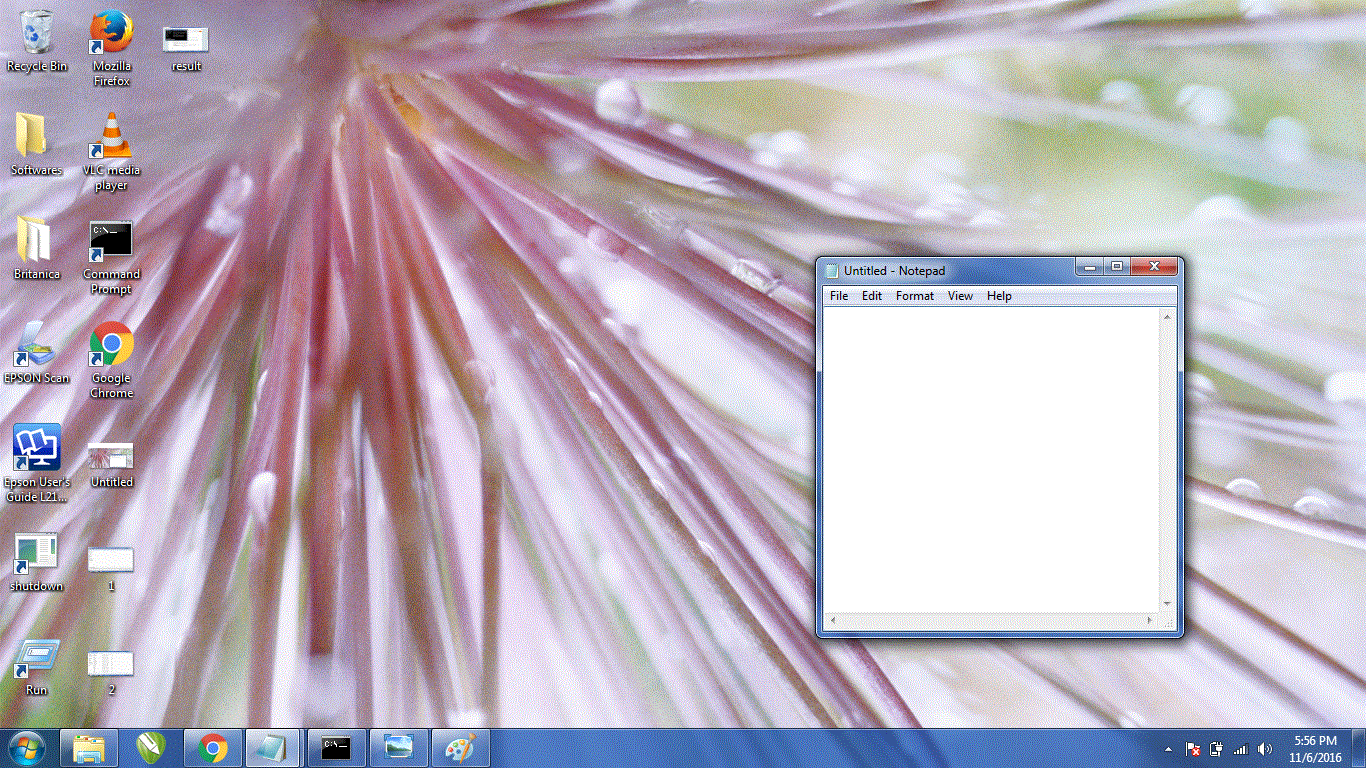The image size is (1366, 768).
Task: Open the Help menu in Notepad
Action: tap(999, 296)
